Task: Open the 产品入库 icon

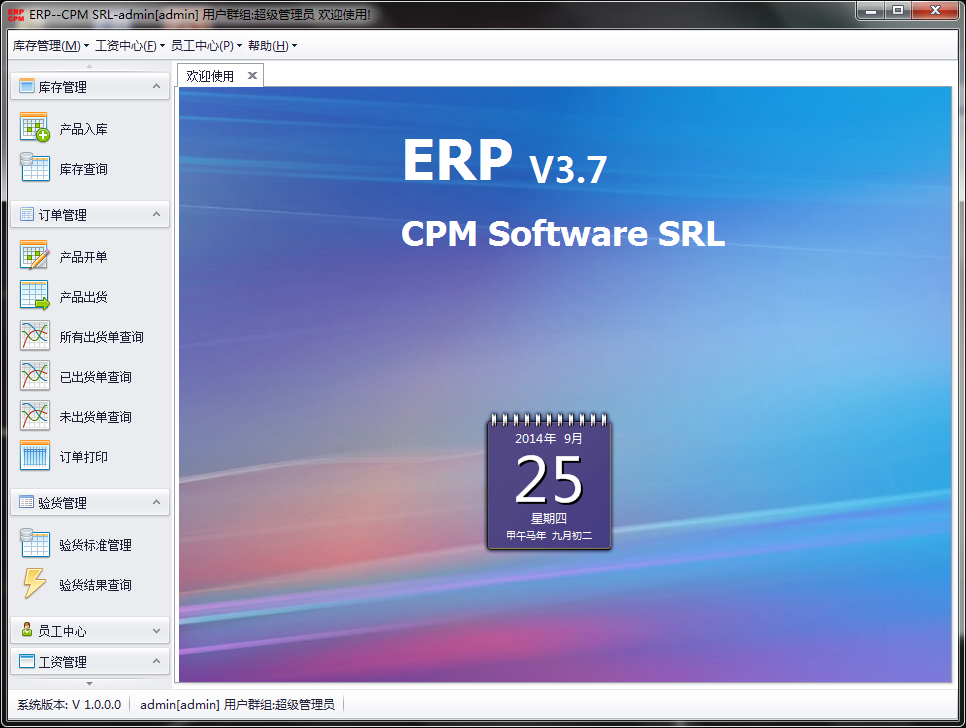Action: (x=34, y=127)
